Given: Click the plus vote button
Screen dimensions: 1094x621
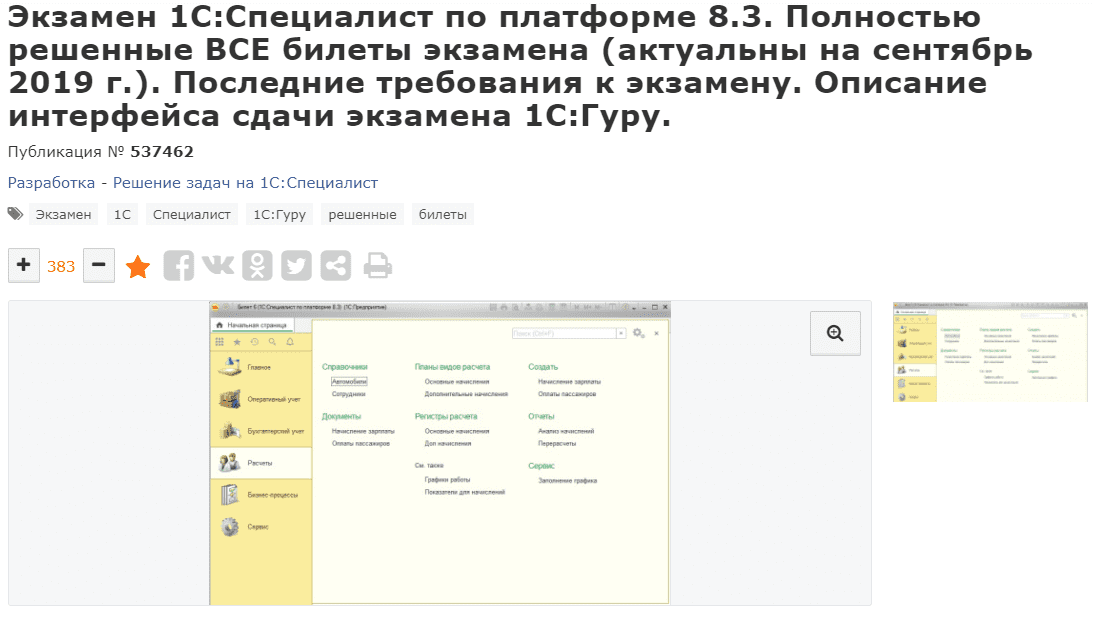Looking at the screenshot, I should (x=24, y=266).
